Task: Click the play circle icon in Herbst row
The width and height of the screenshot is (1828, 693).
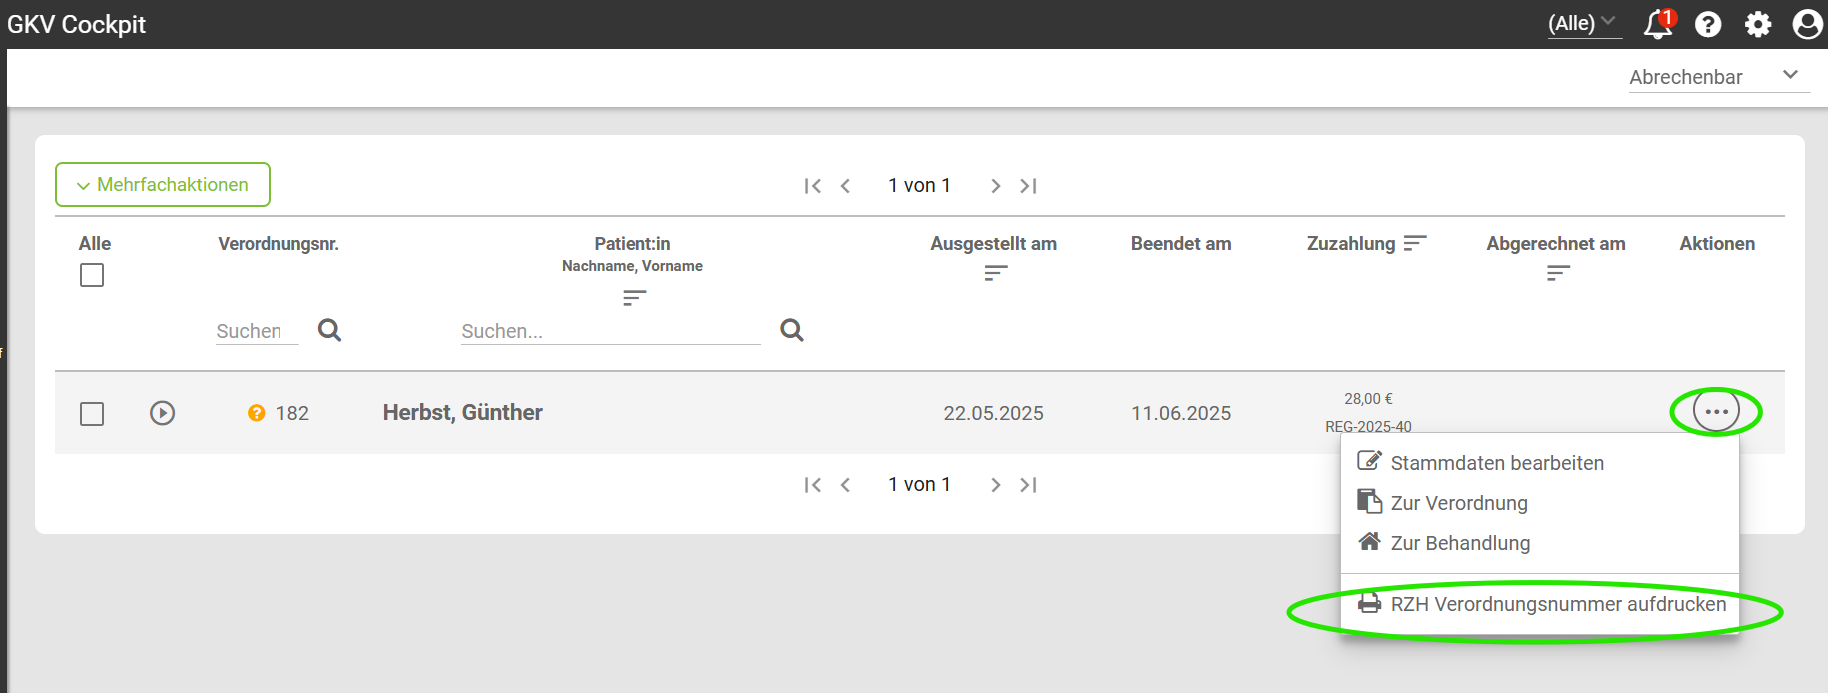Action: (x=163, y=413)
